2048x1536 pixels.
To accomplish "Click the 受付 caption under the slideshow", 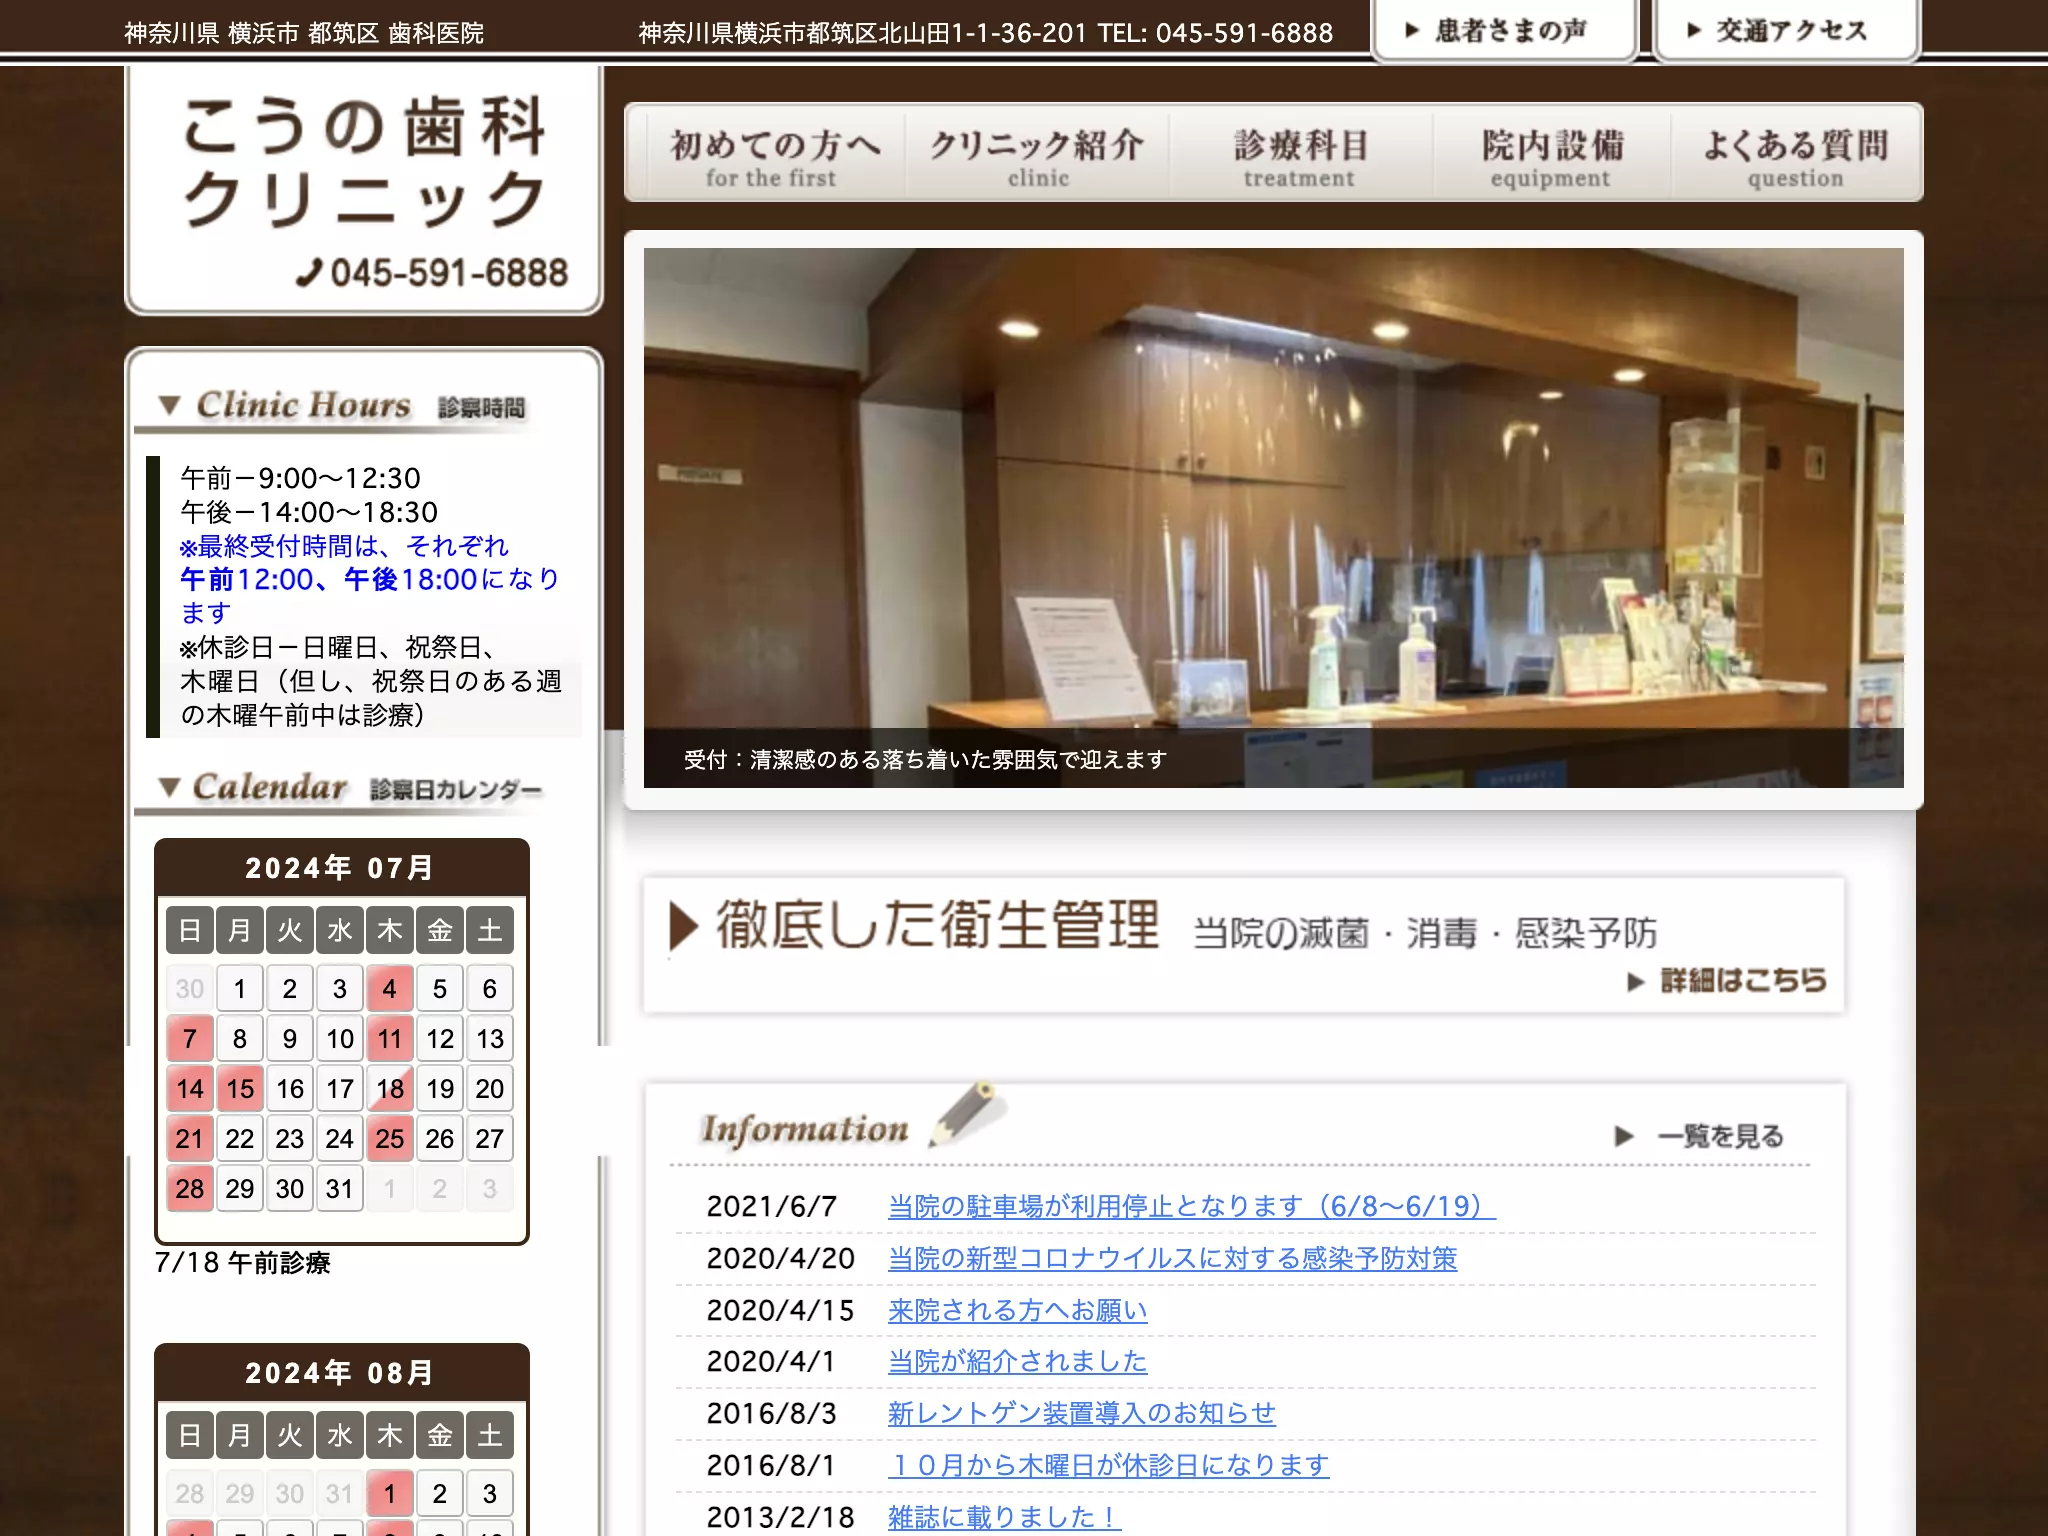I will pos(925,759).
